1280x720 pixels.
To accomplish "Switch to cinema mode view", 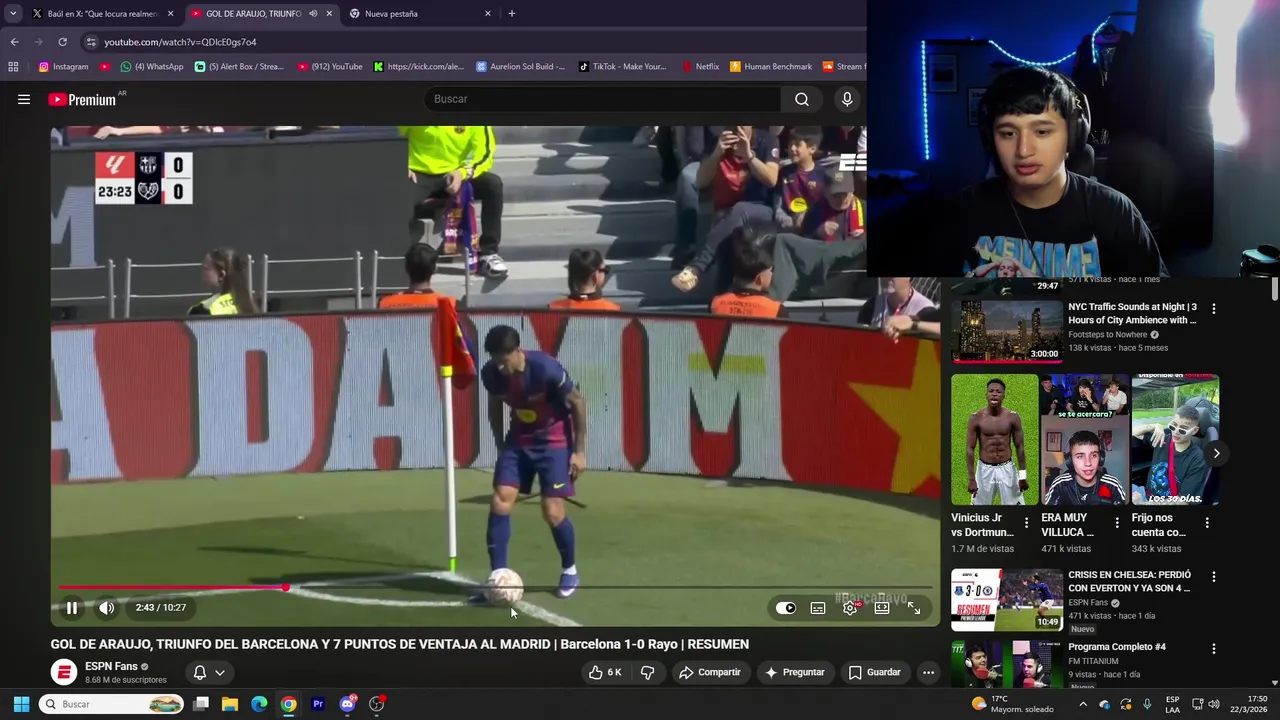I will click(x=882, y=608).
